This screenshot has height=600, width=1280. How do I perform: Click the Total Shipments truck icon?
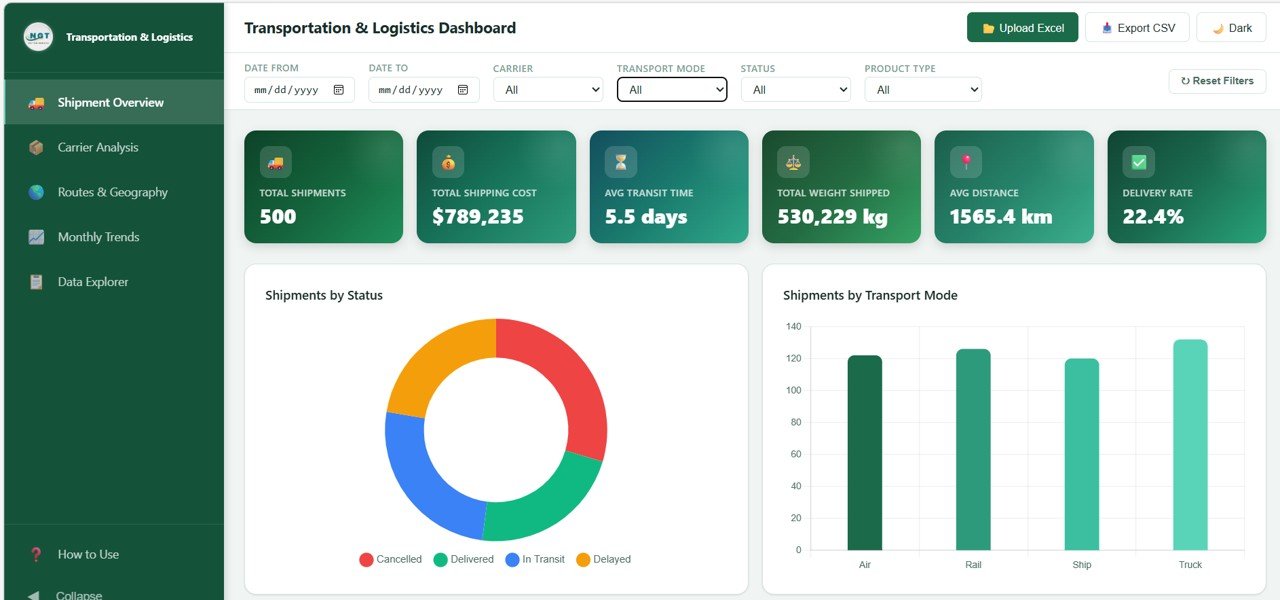[x=275, y=162]
